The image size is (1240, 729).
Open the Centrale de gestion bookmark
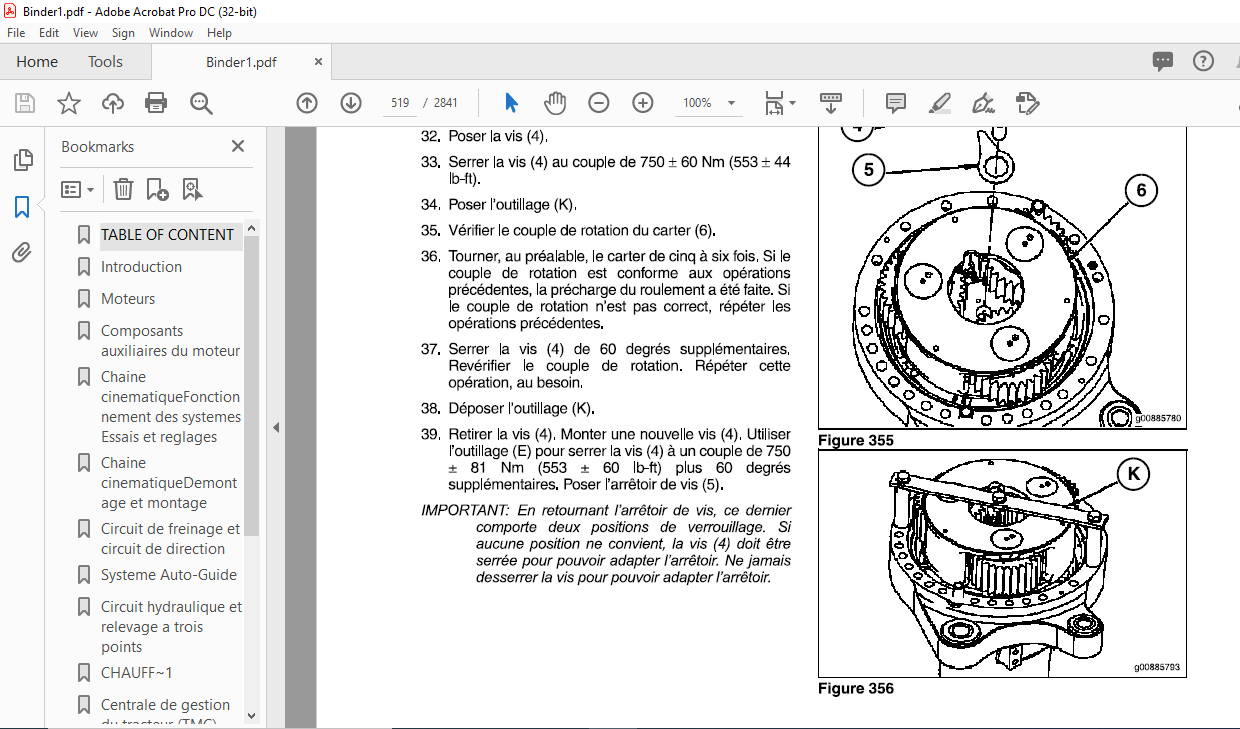165,713
